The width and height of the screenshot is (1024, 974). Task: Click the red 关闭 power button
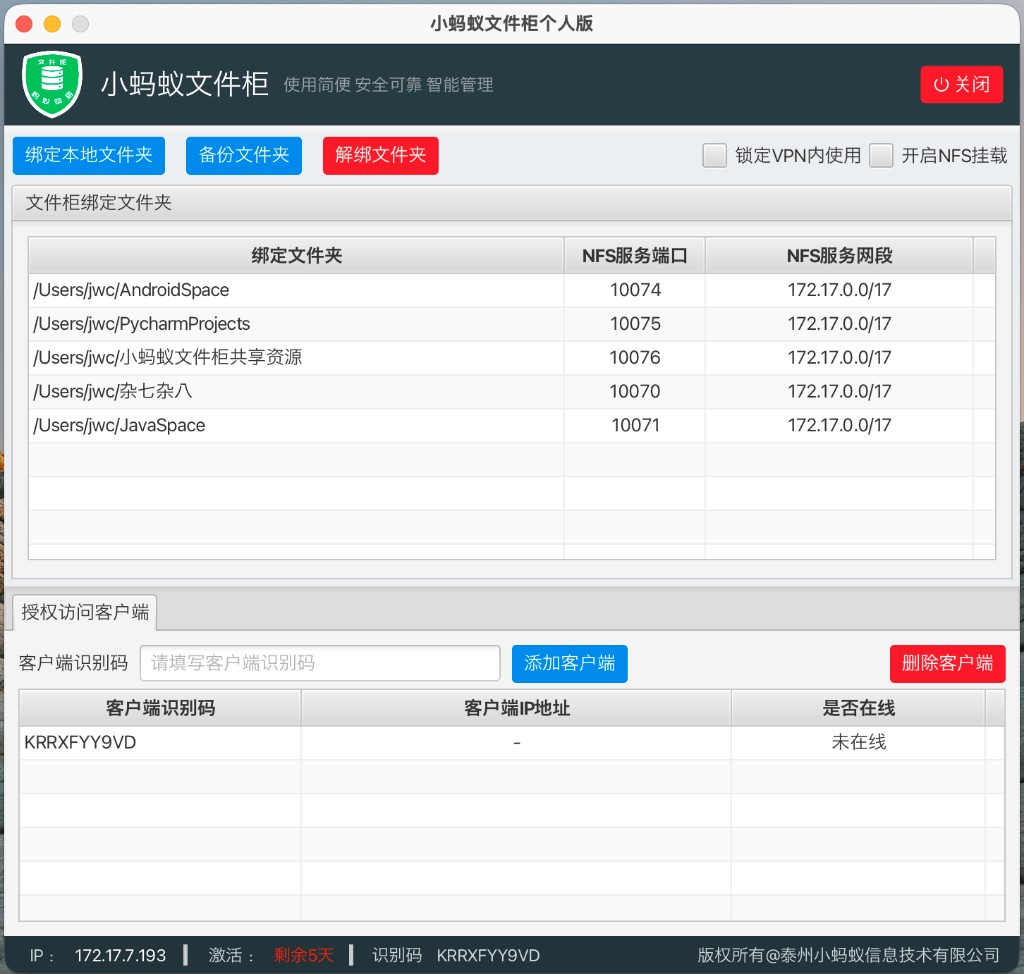point(961,84)
